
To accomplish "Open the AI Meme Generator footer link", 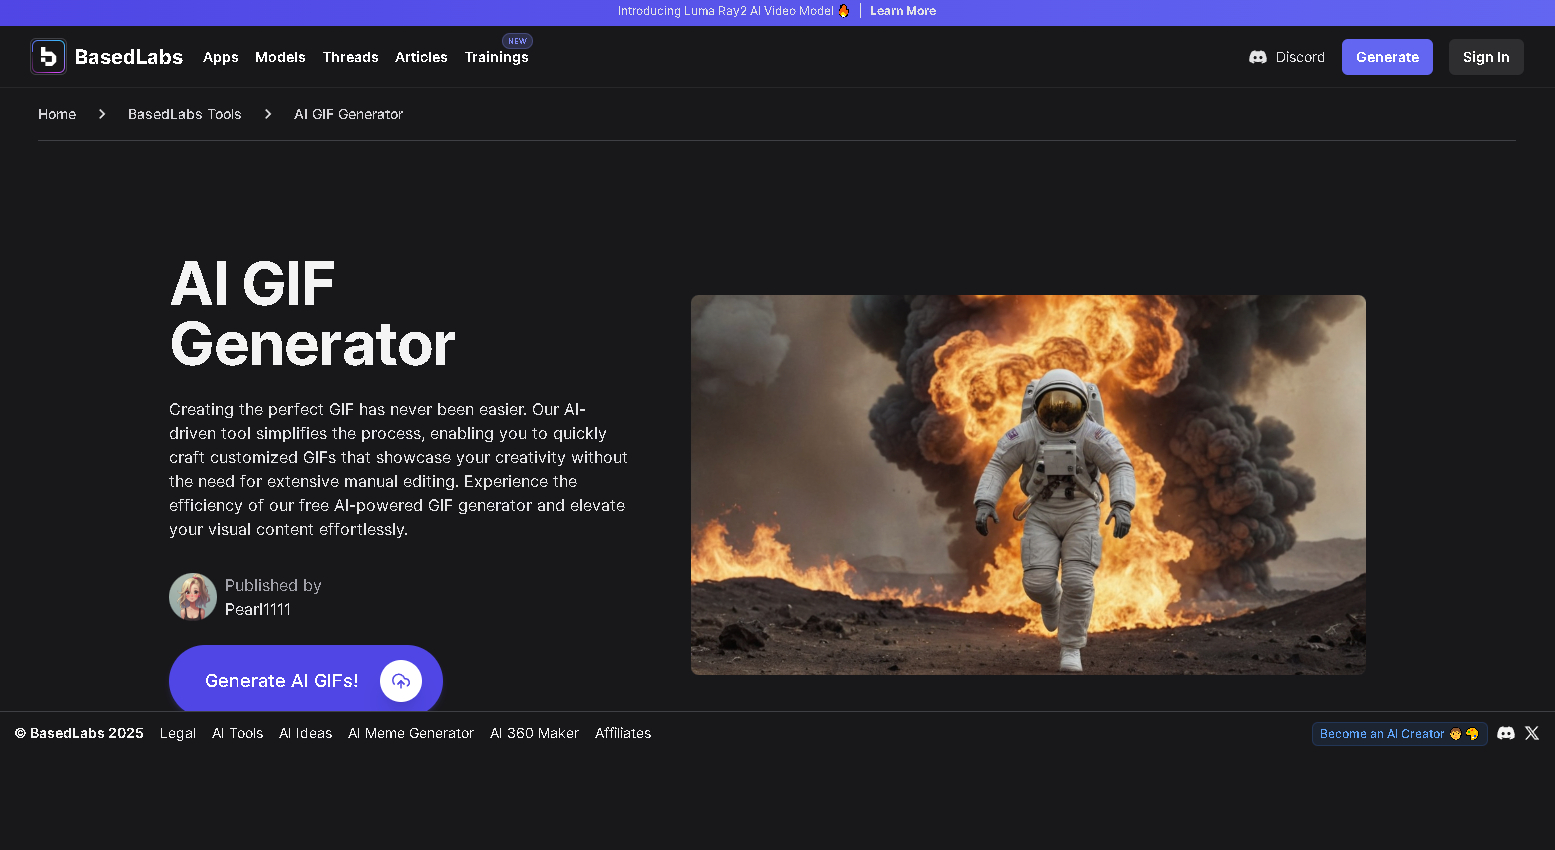I will click(x=411, y=733).
